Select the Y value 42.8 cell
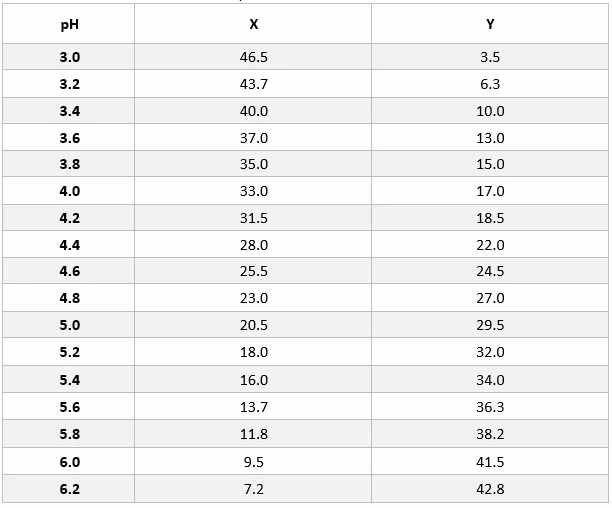Screen dimensions: 612x508 point(490,488)
